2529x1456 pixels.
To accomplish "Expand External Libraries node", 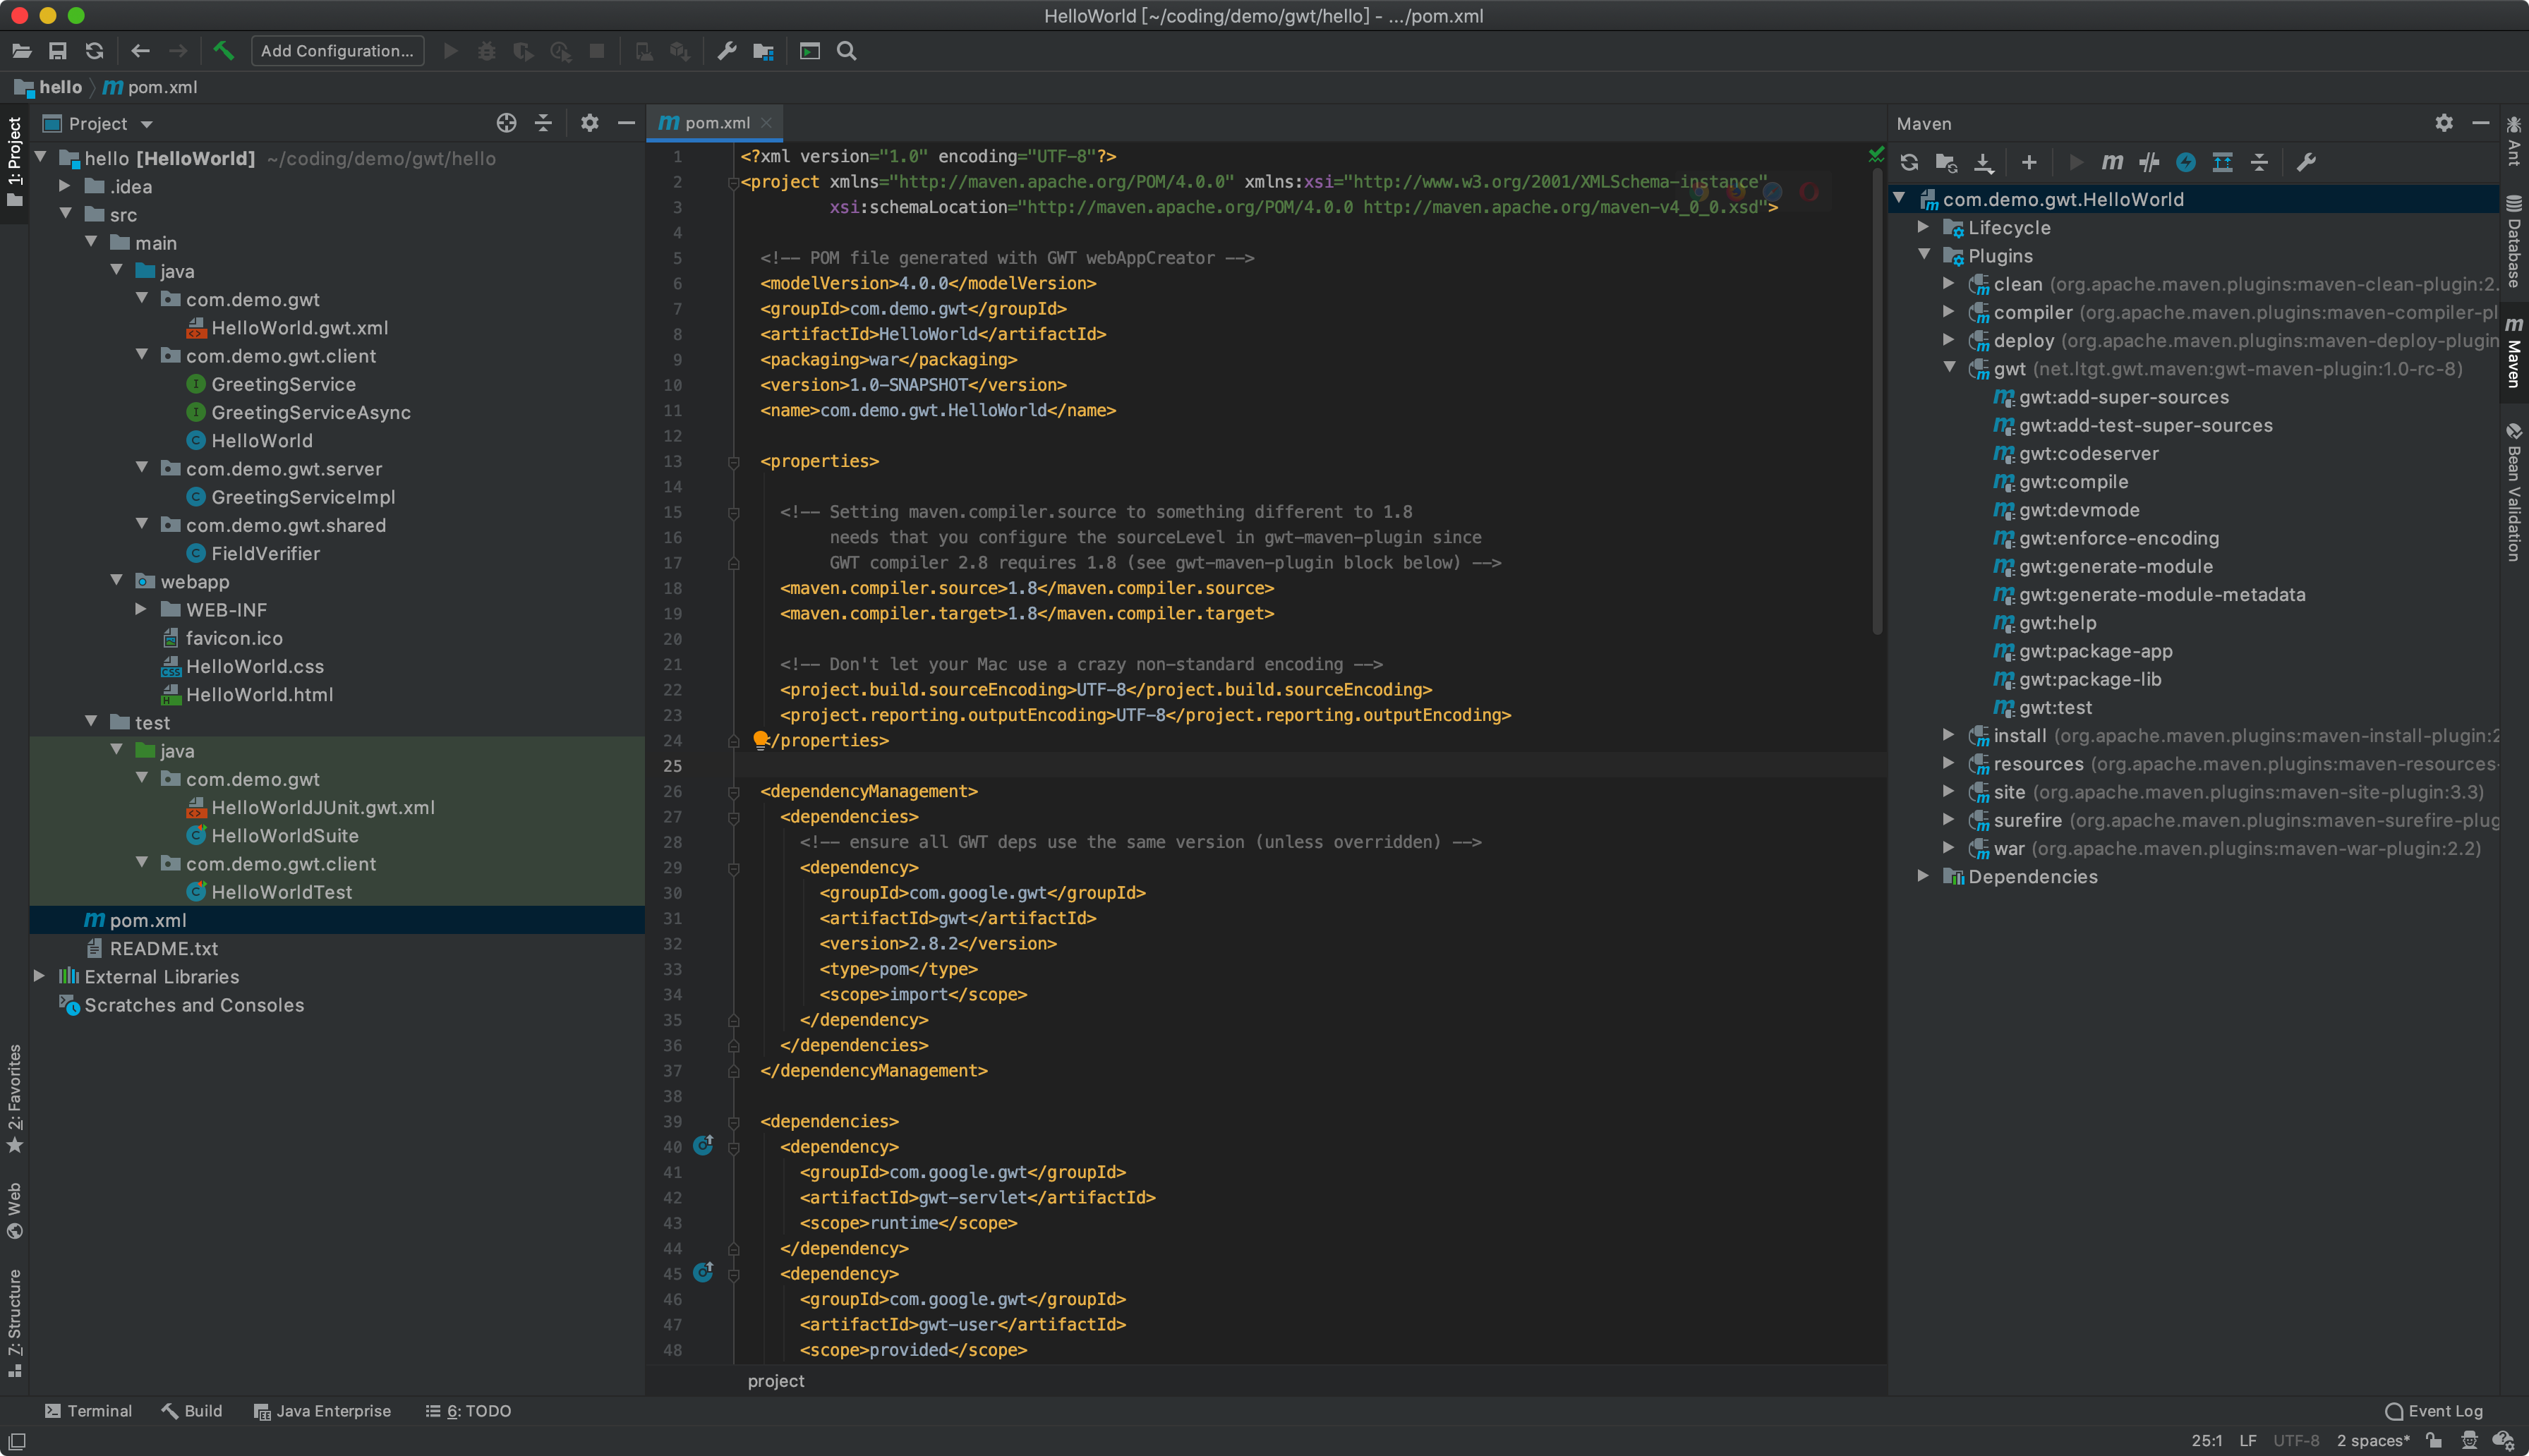I will [x=39, y=976].
